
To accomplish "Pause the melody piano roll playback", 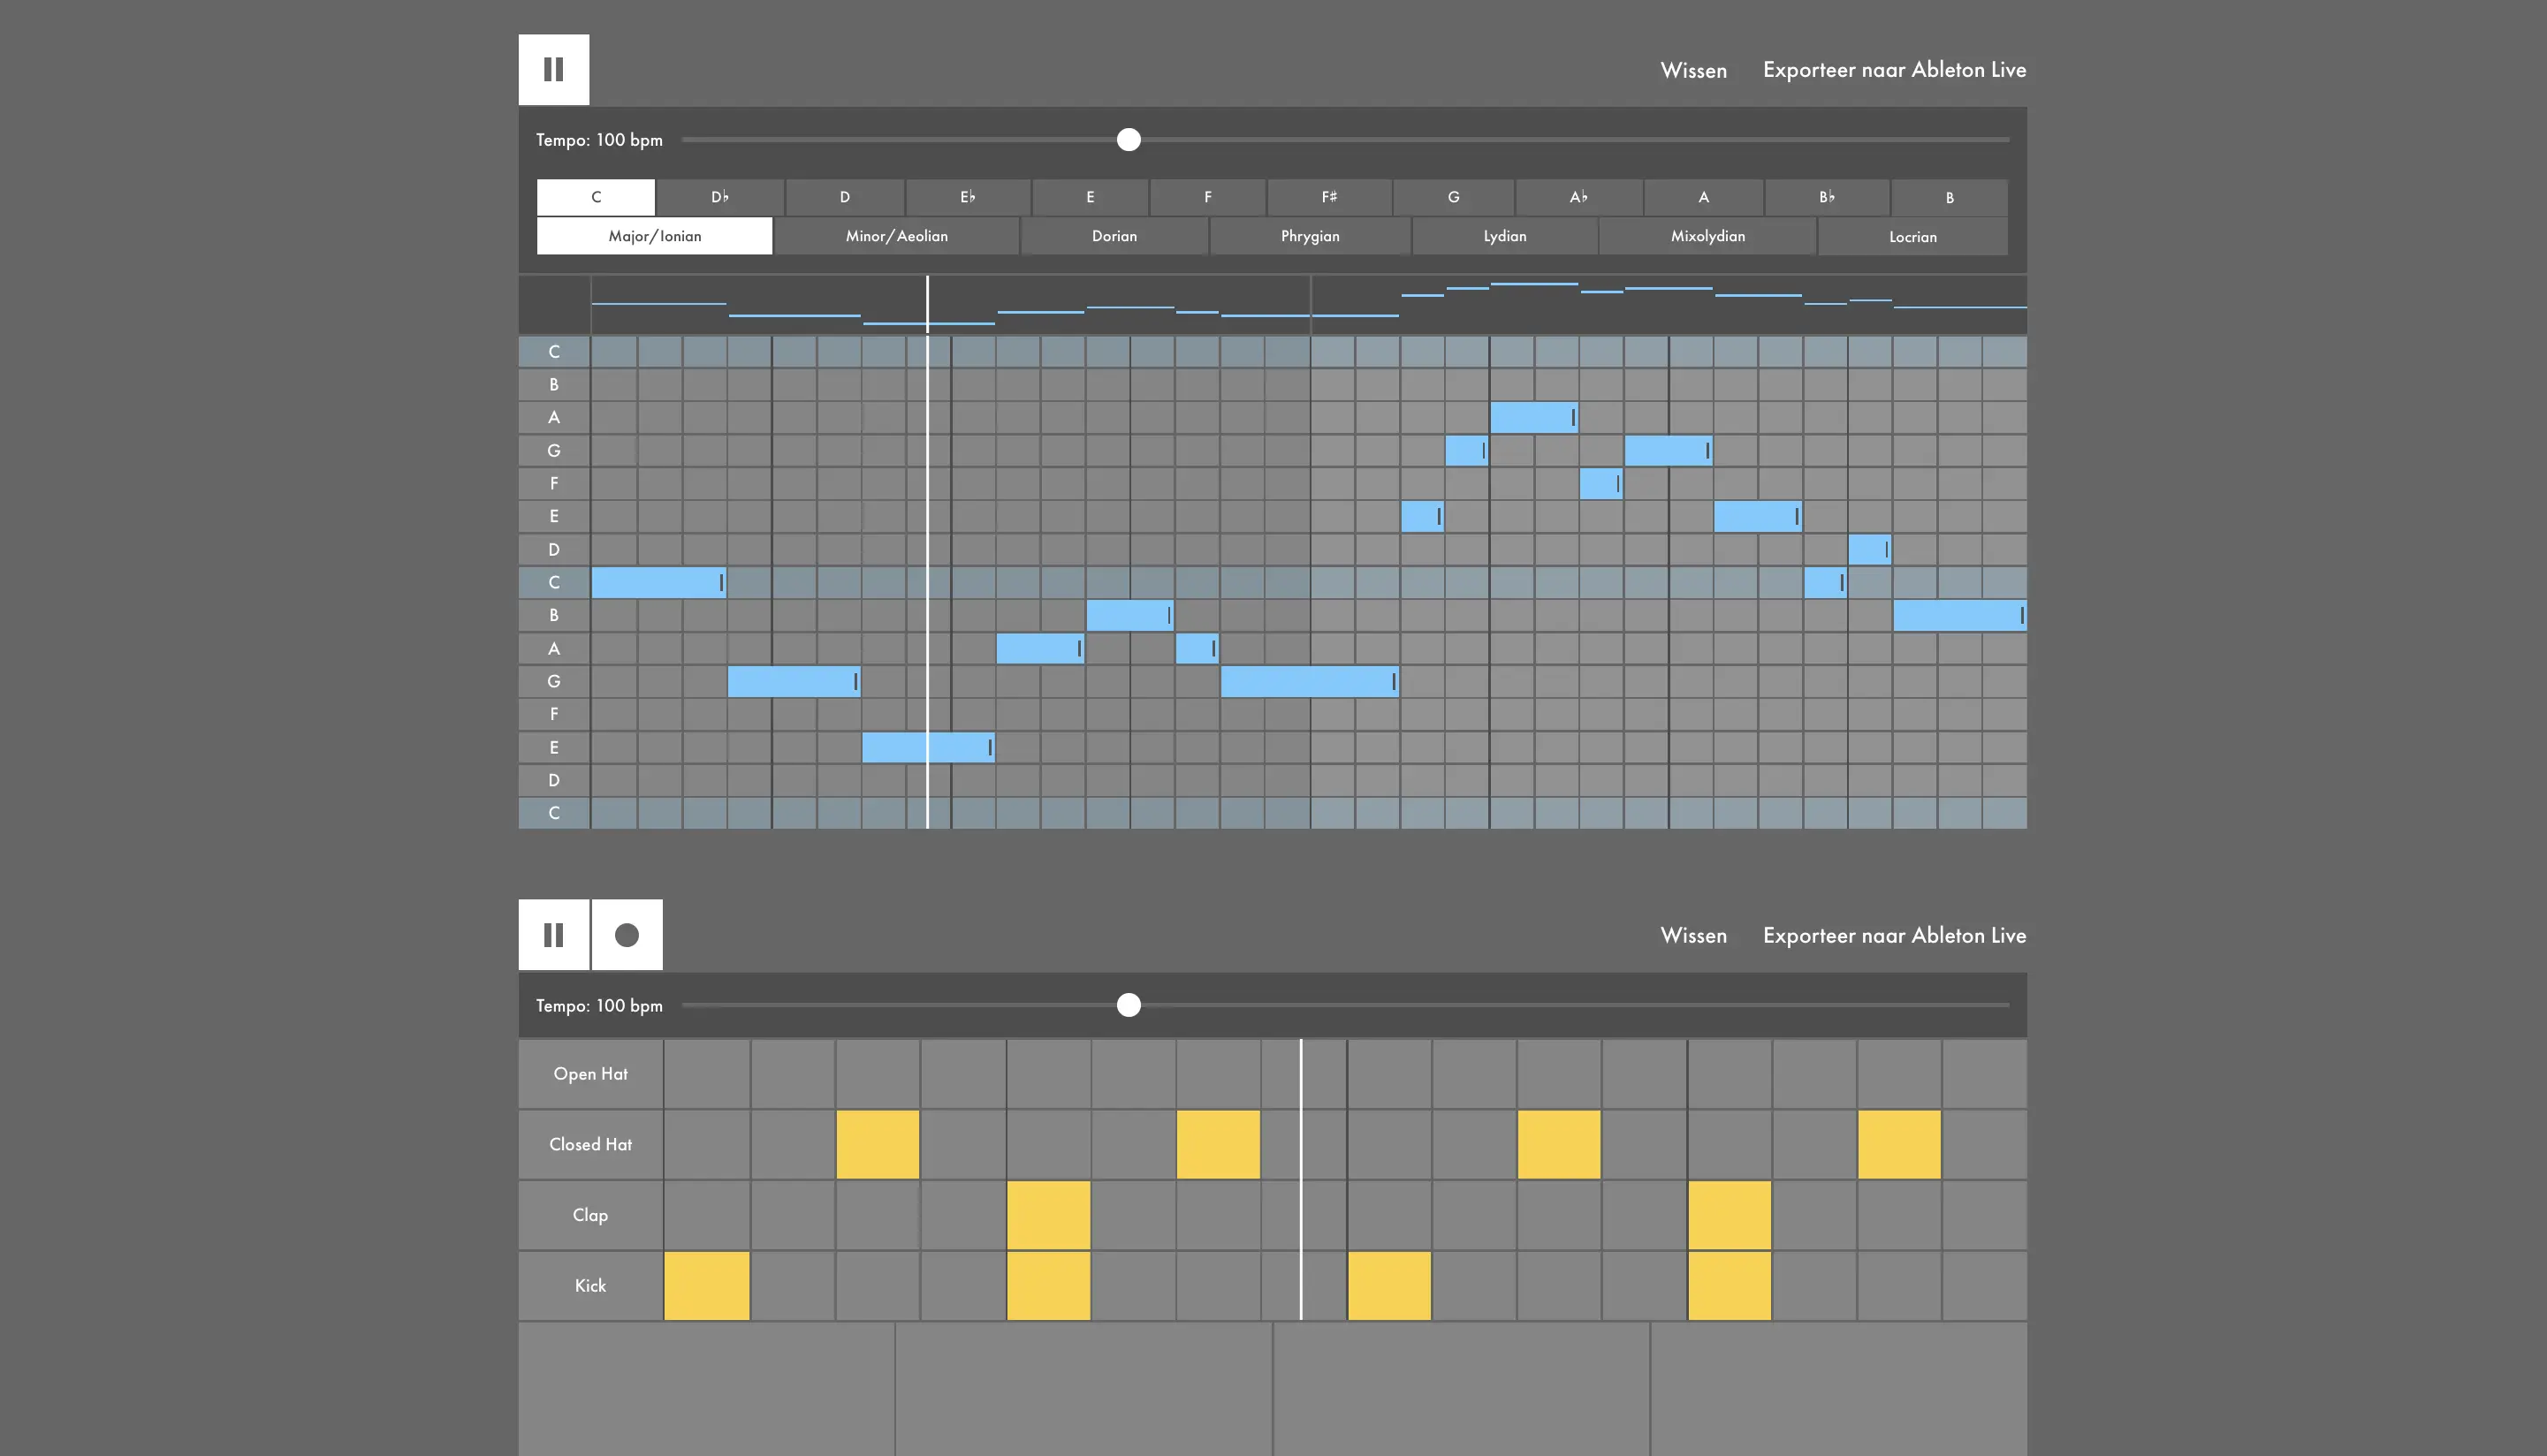I will [x=553, y=70].
